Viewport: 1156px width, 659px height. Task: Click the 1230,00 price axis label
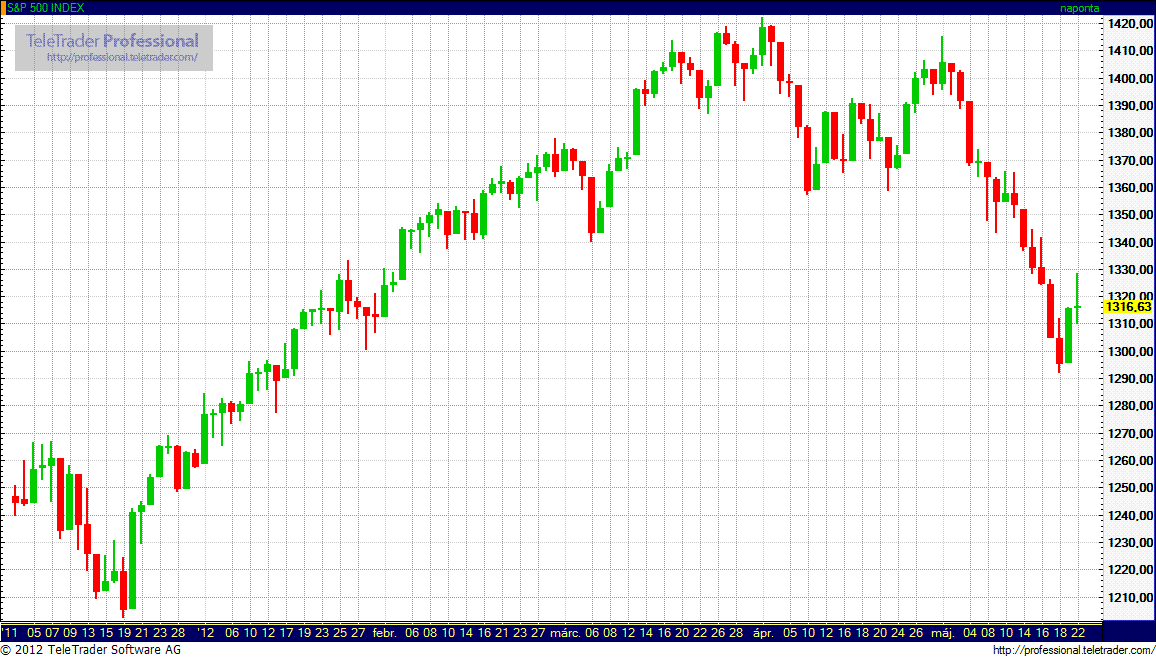point(1130,542)
